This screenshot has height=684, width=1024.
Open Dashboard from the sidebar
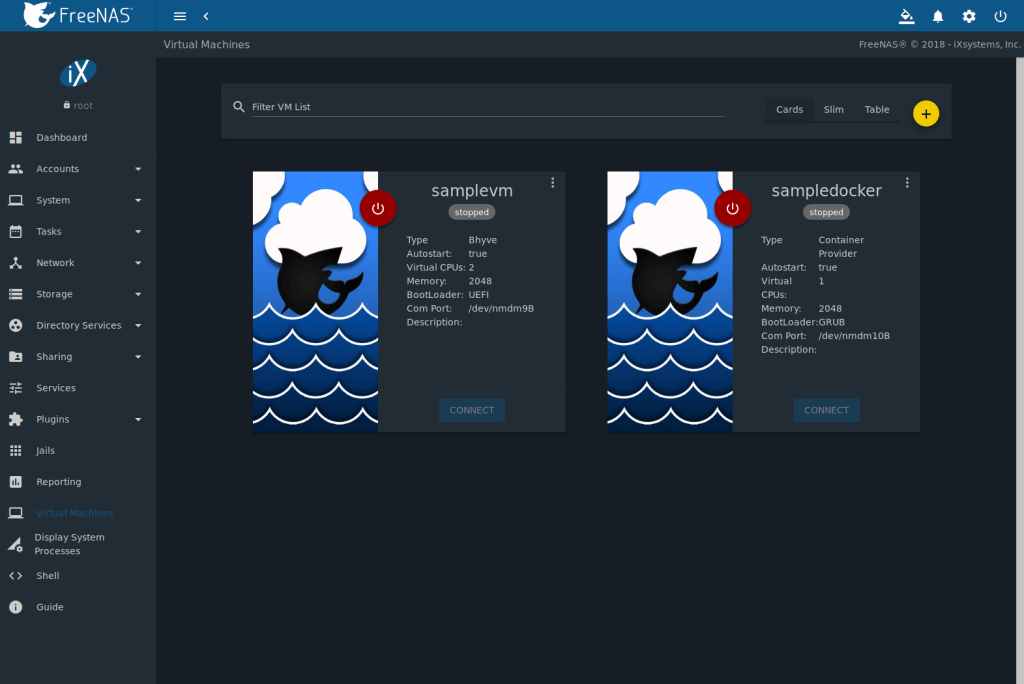[x=61, y=138]
